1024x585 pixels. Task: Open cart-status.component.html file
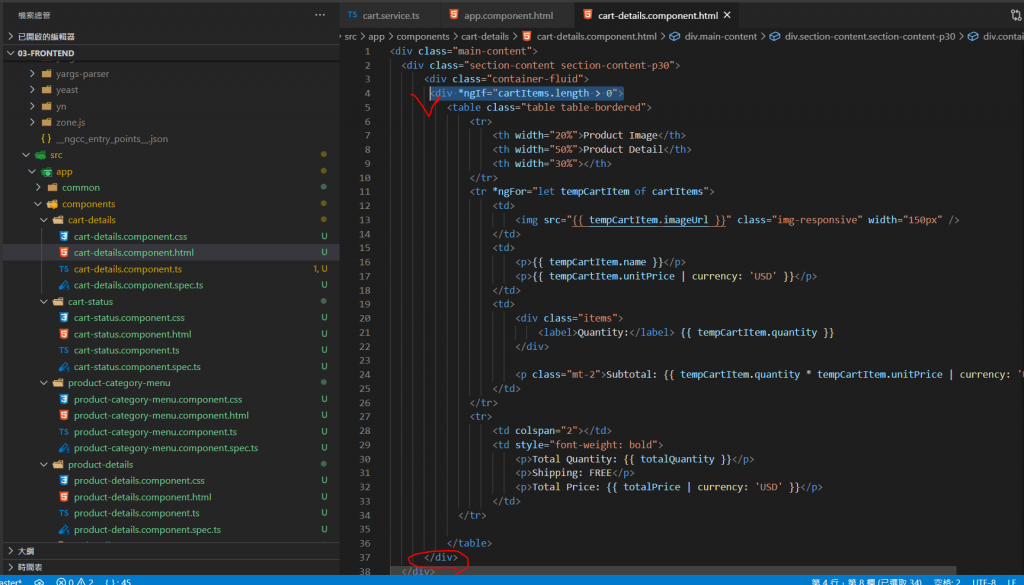pyautogui.click(x=133, y=334)
